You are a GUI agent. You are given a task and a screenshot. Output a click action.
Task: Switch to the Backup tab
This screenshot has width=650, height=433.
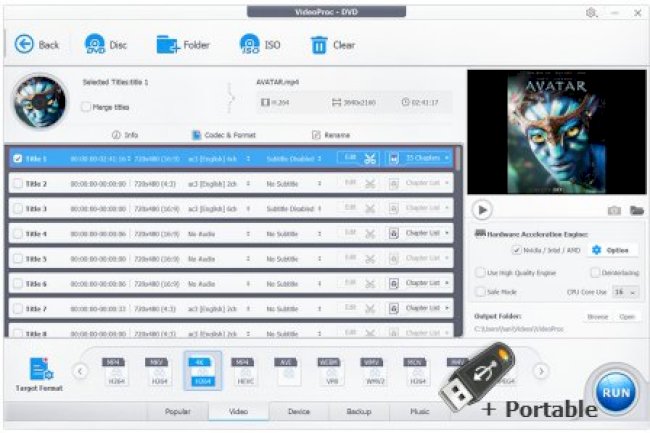[x=359, y=411]
